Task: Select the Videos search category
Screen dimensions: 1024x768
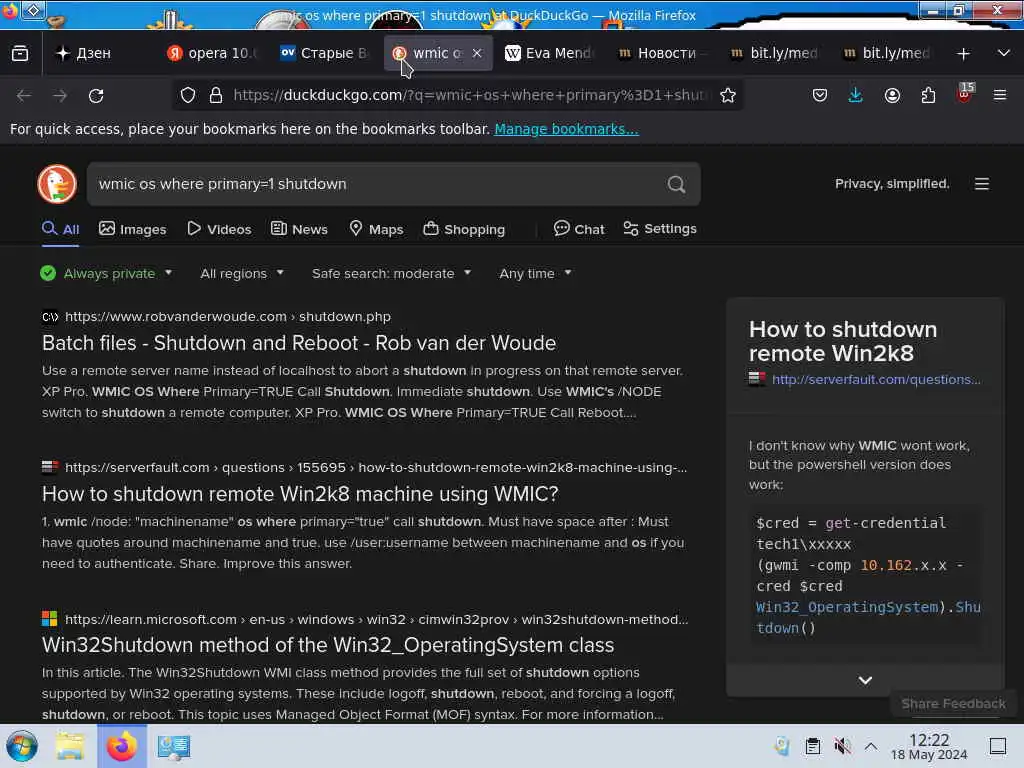Action: tap(219, 229)
